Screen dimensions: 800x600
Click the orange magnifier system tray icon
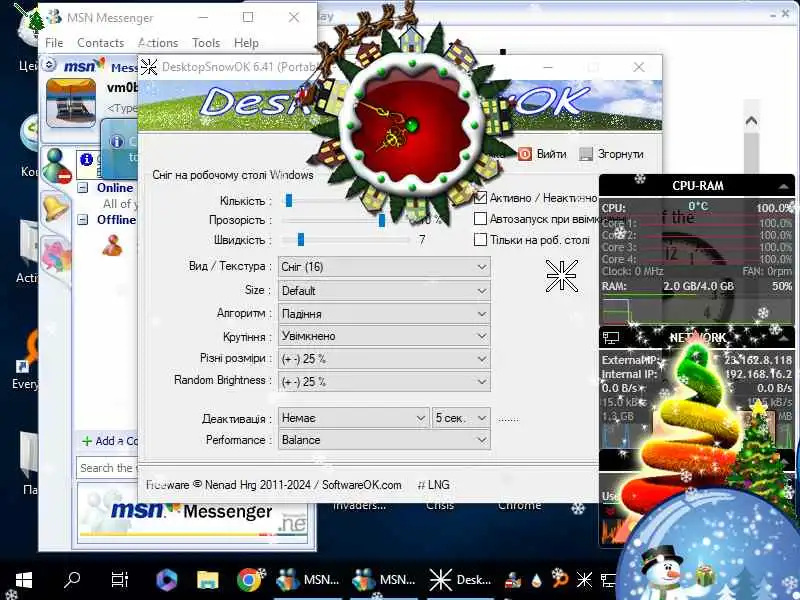(x=560, y=579)
